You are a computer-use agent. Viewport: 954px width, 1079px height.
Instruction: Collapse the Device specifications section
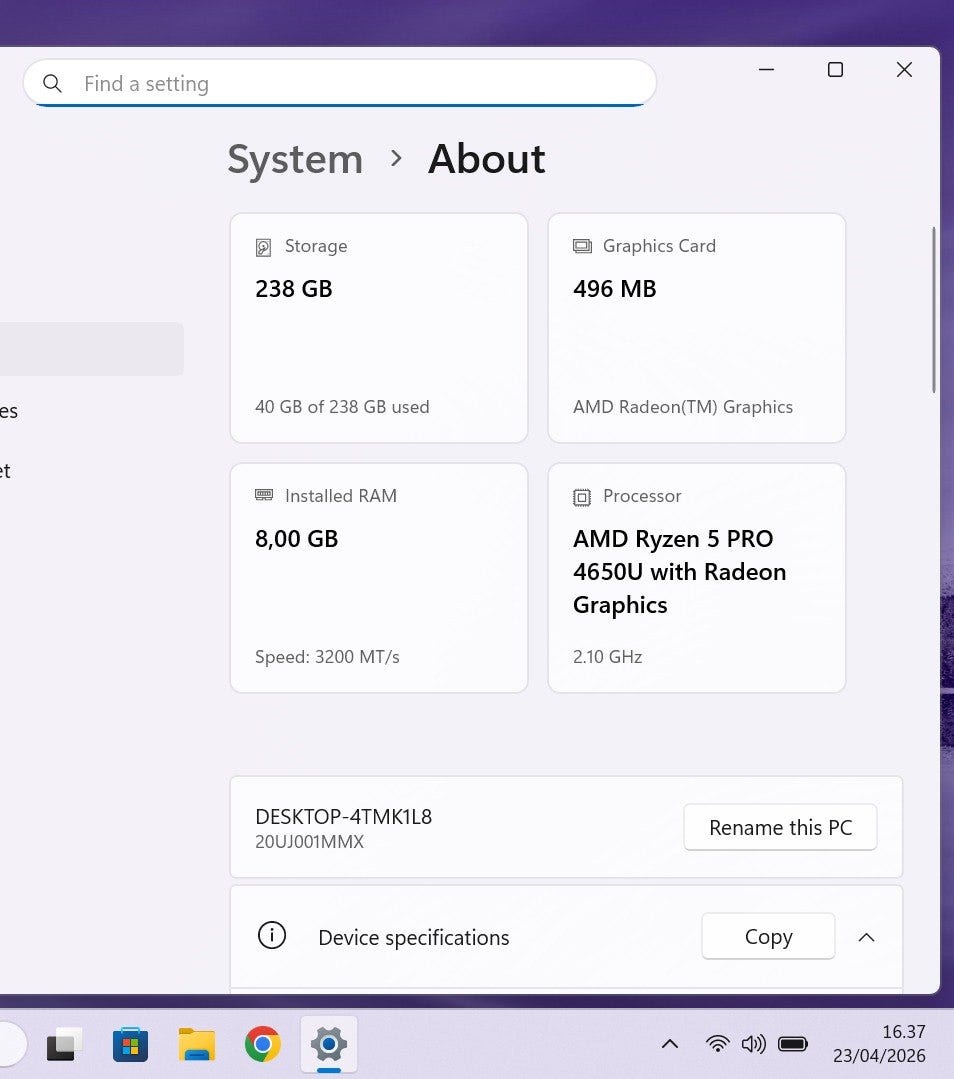click(x=867, y=937)
